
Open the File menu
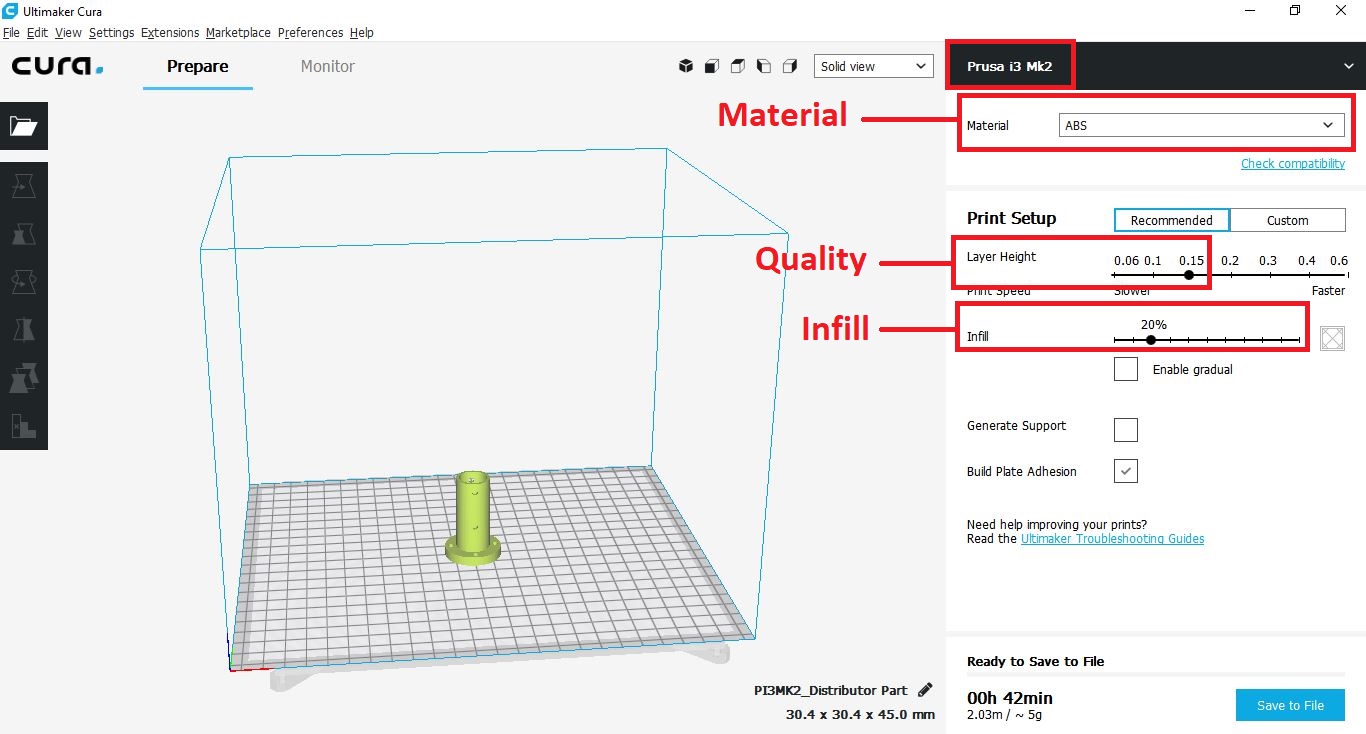[x=11, y=32]
